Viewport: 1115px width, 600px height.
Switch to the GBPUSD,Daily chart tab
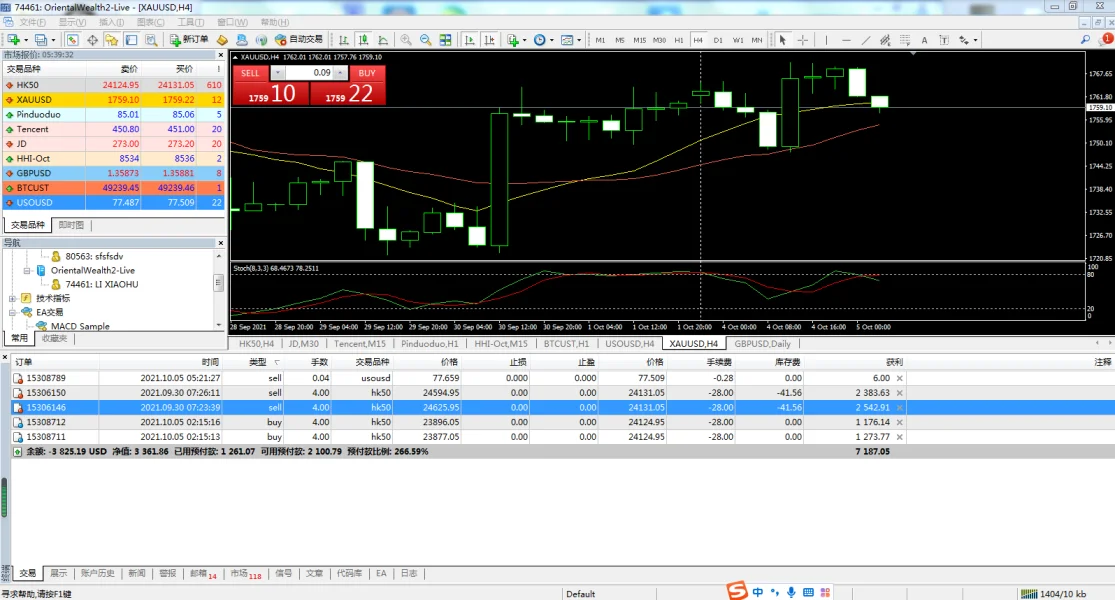[x=762, y=344]
